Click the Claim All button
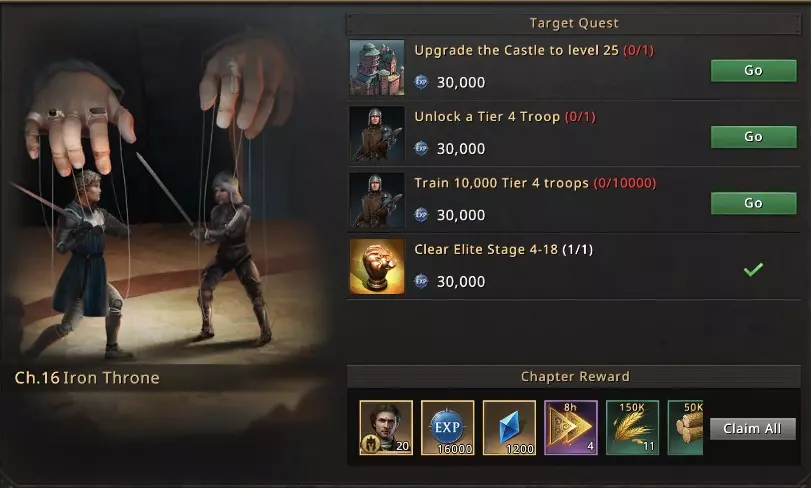The image size is (811, 488). pyautogui.click(x=753, y=429)
